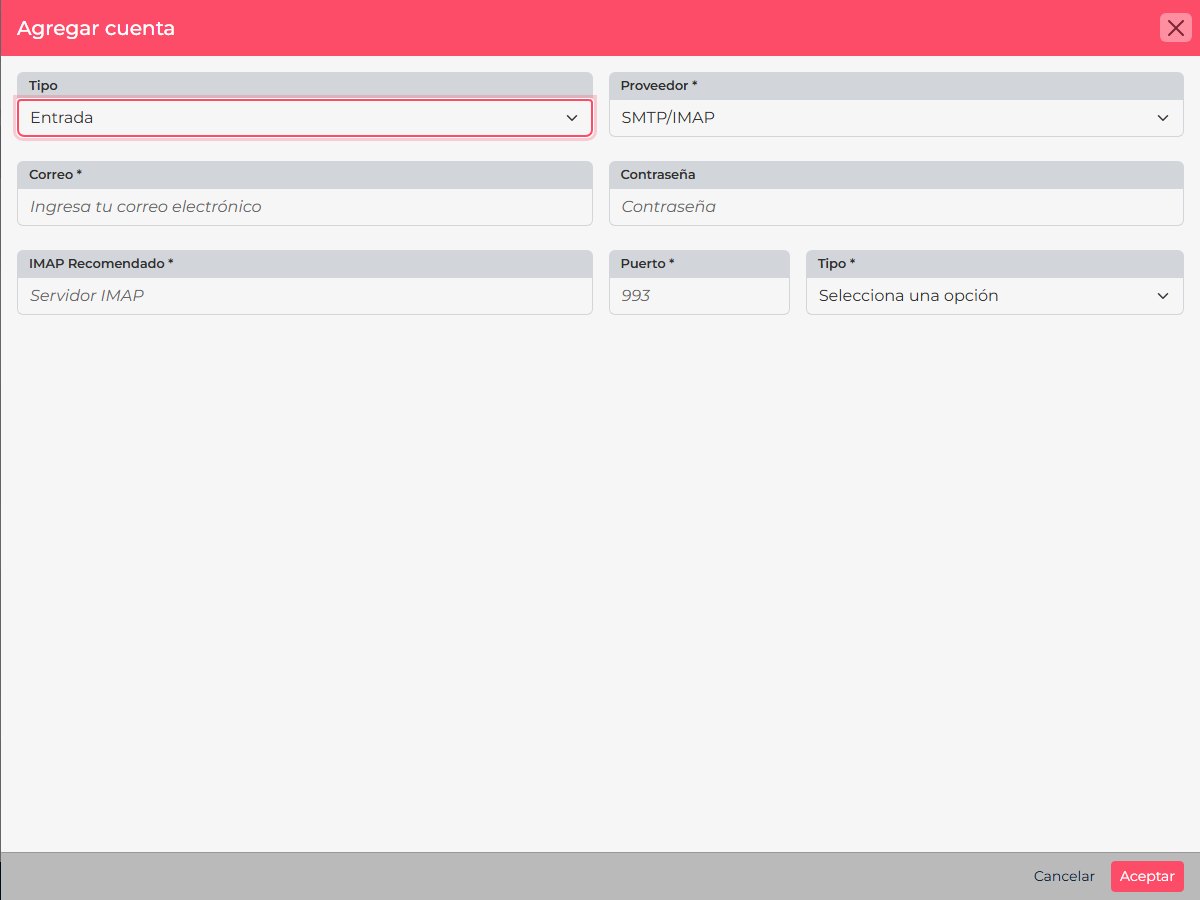
Task: Click the Contraseña field label
Action: coord(658,175)
